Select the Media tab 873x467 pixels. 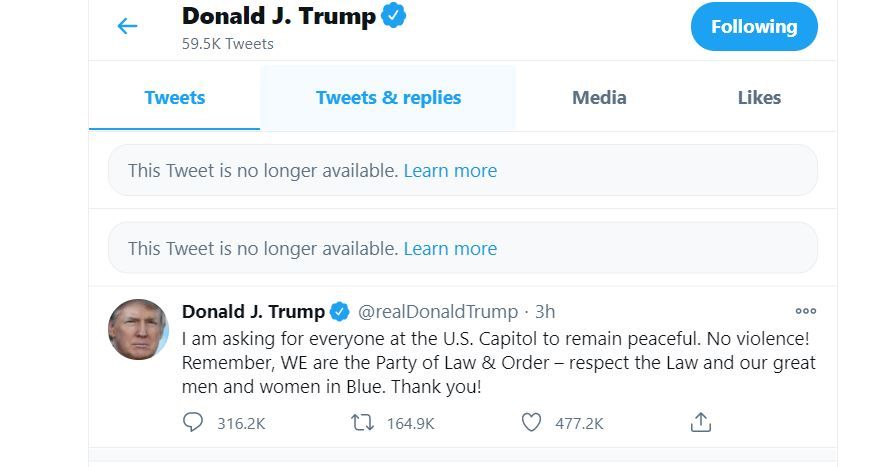599,98
